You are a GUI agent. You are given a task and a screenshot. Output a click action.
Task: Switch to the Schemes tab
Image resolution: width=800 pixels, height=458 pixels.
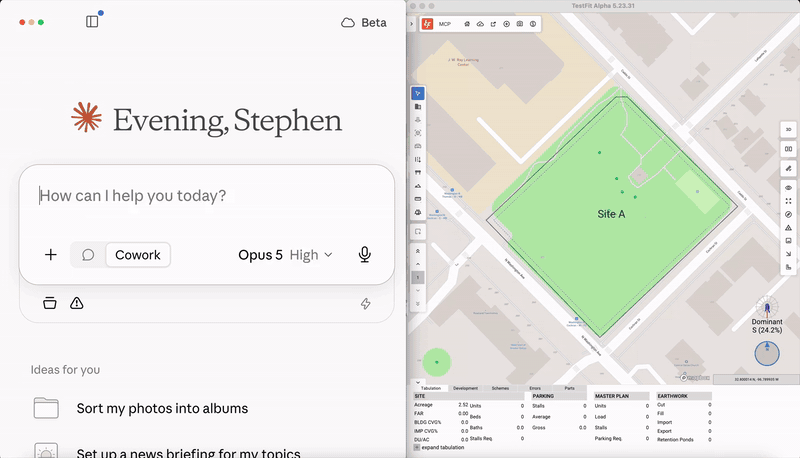pos(500,388)
